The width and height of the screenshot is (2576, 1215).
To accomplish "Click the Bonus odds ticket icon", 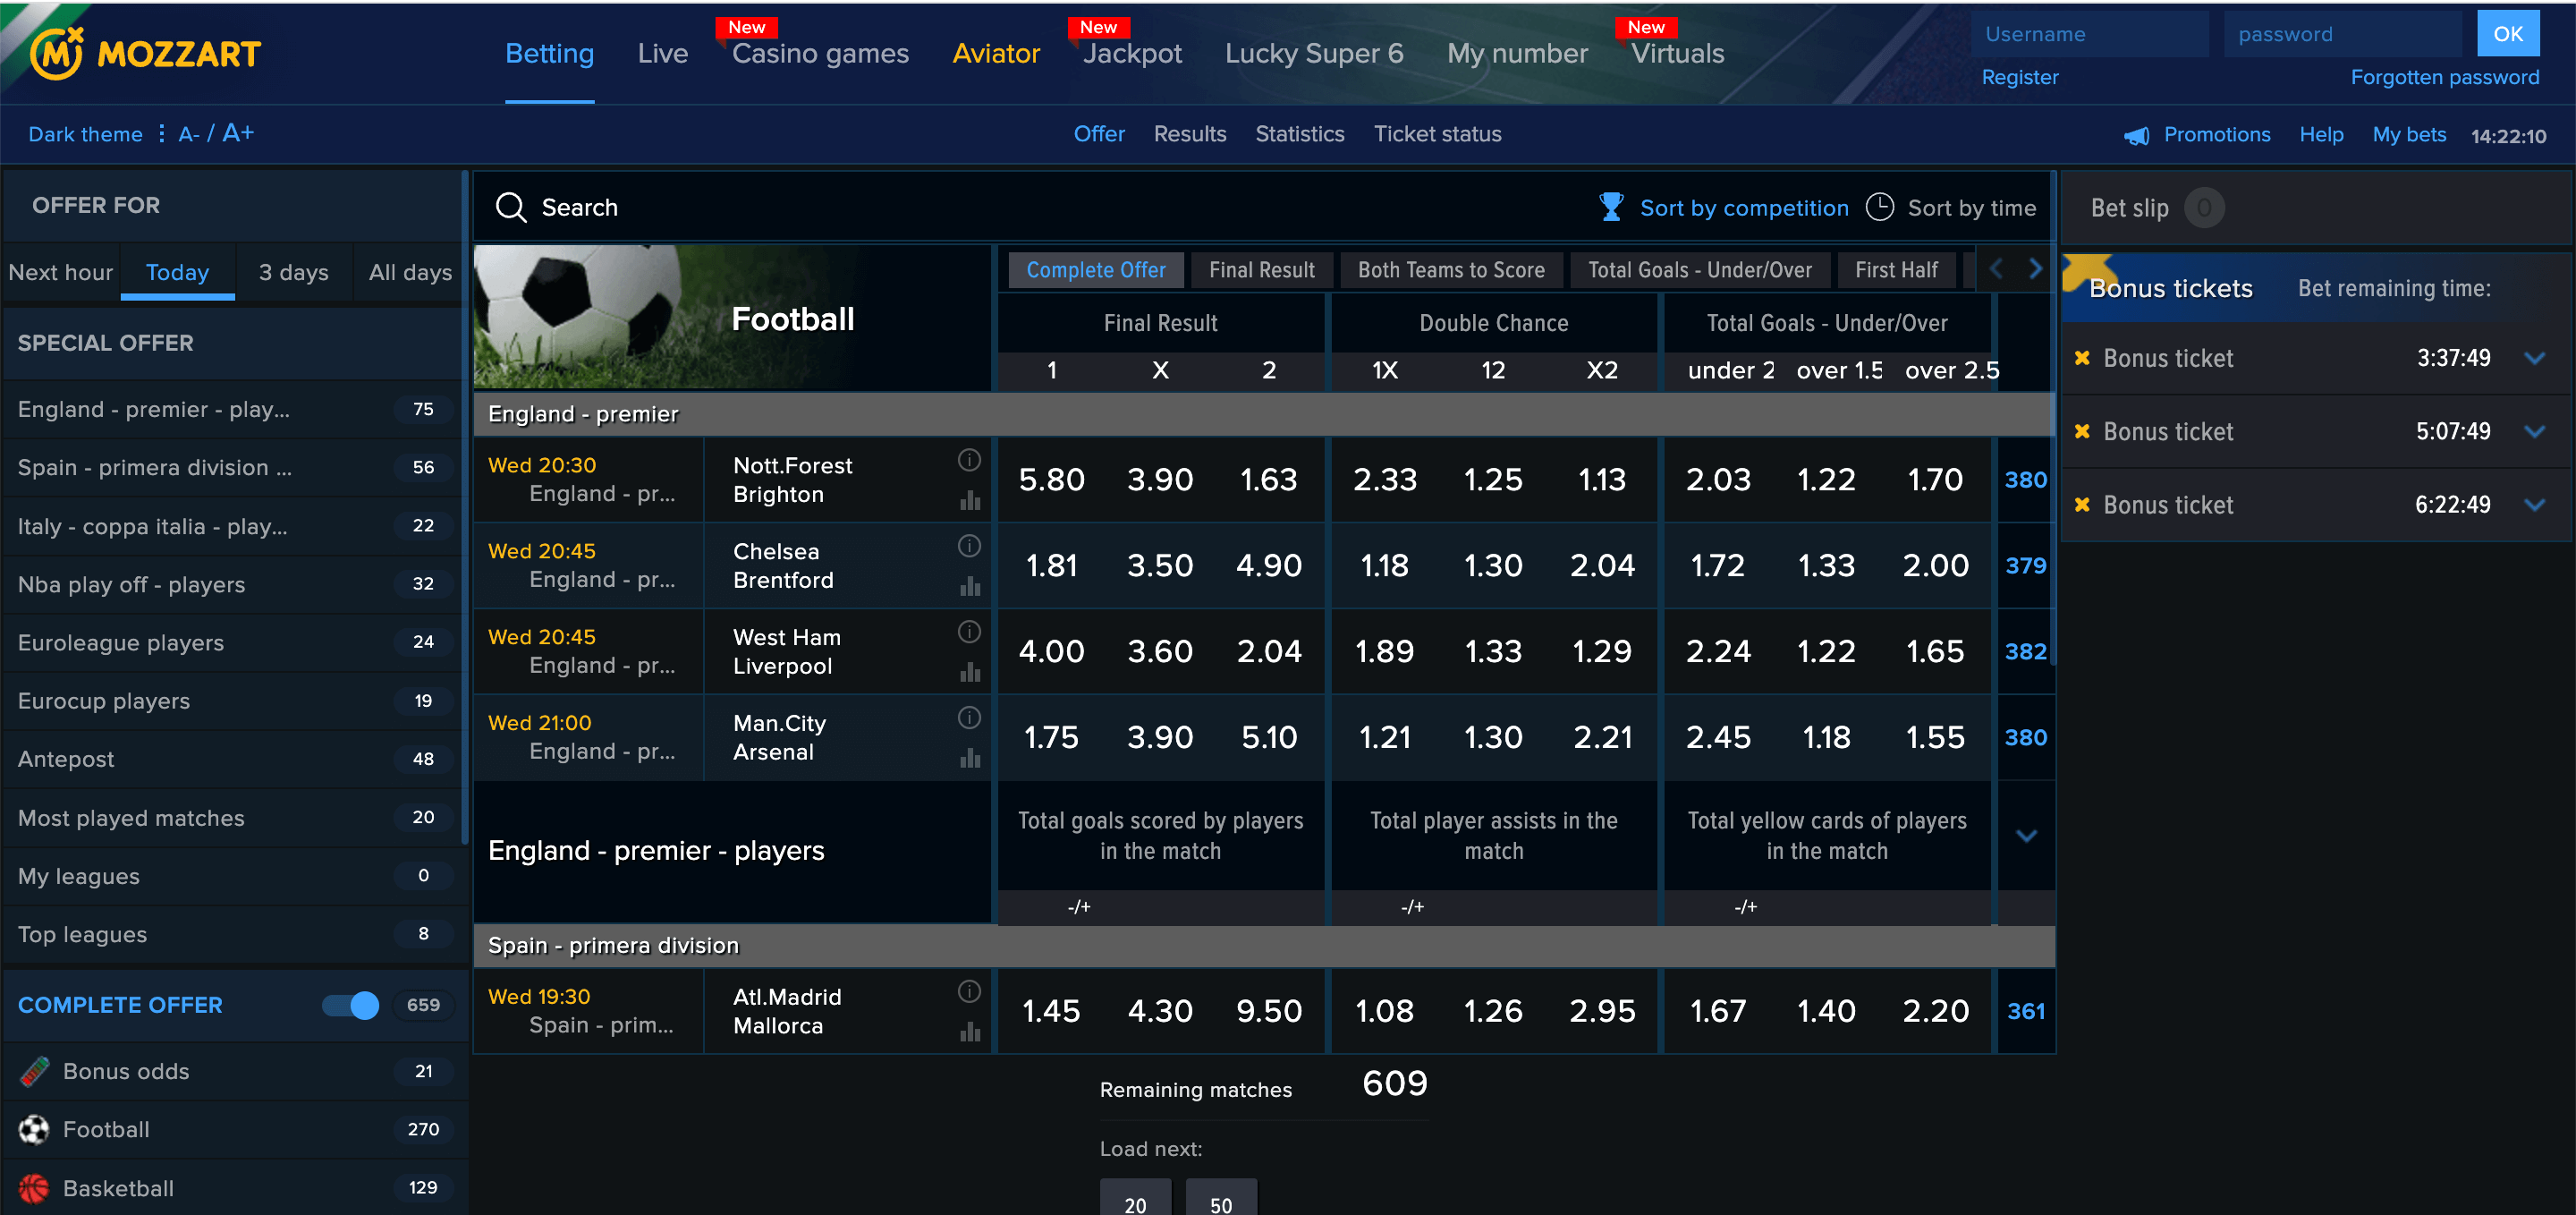I will click(x=34, y=1071).
